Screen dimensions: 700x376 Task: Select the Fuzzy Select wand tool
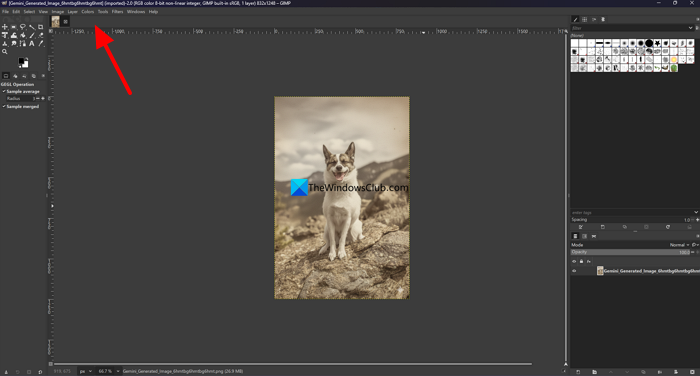32,27
